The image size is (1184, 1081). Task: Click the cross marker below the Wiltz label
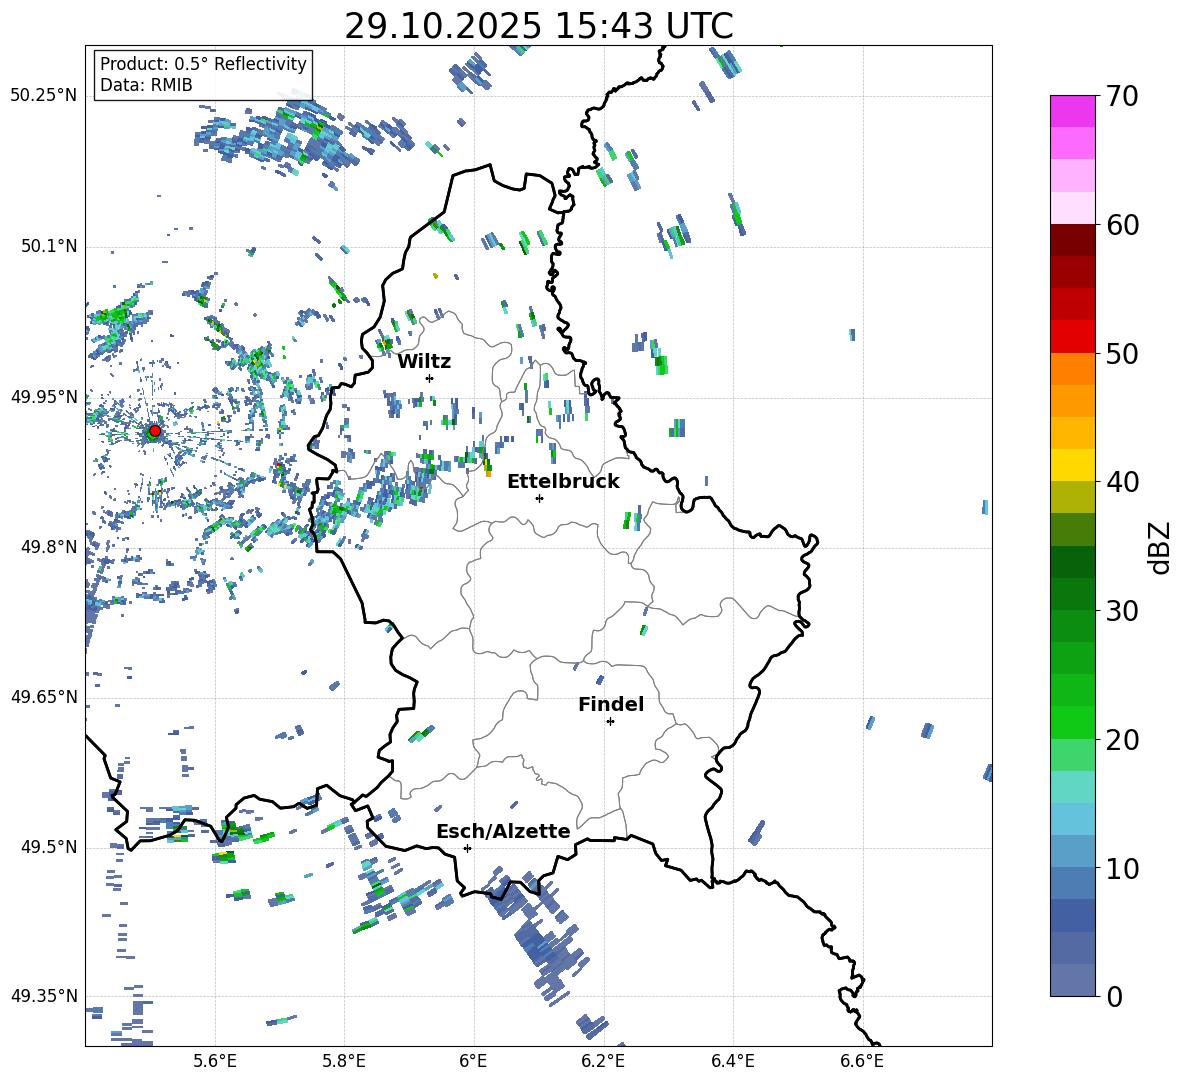click(x=429, y=378)
